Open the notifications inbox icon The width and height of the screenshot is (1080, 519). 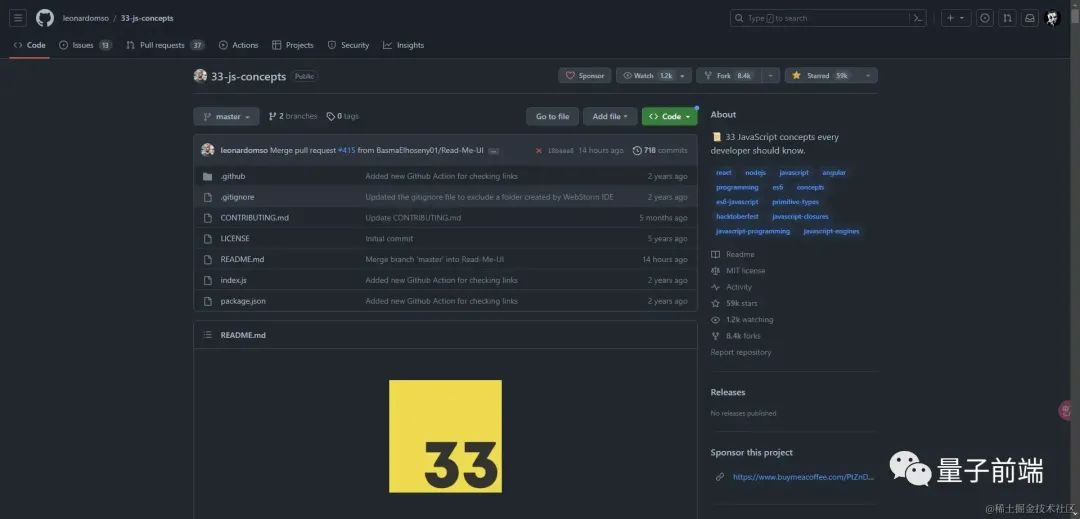point(1029,18)
